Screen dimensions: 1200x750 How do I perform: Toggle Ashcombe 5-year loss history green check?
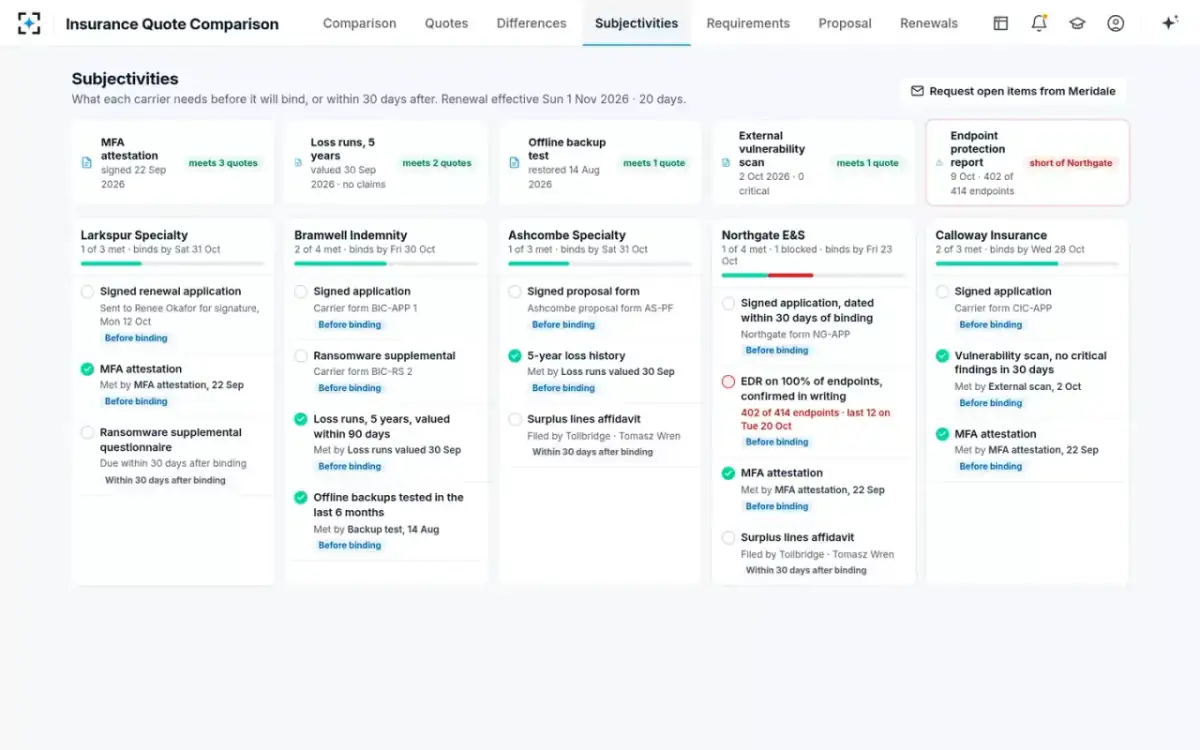click(515, 356)
